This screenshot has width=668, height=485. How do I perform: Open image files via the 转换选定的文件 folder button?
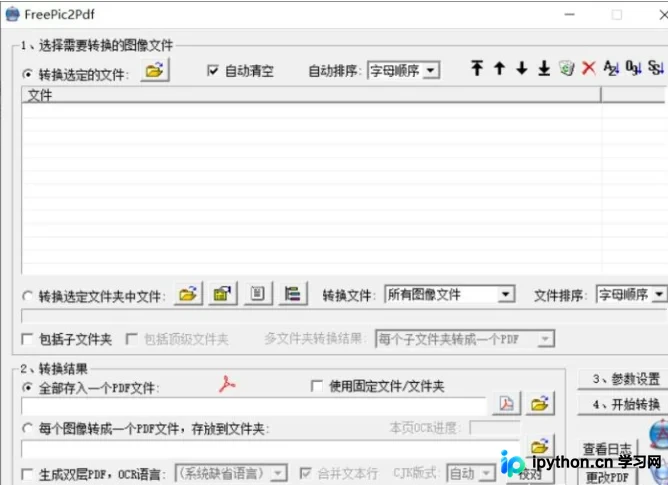click(155, 70)
